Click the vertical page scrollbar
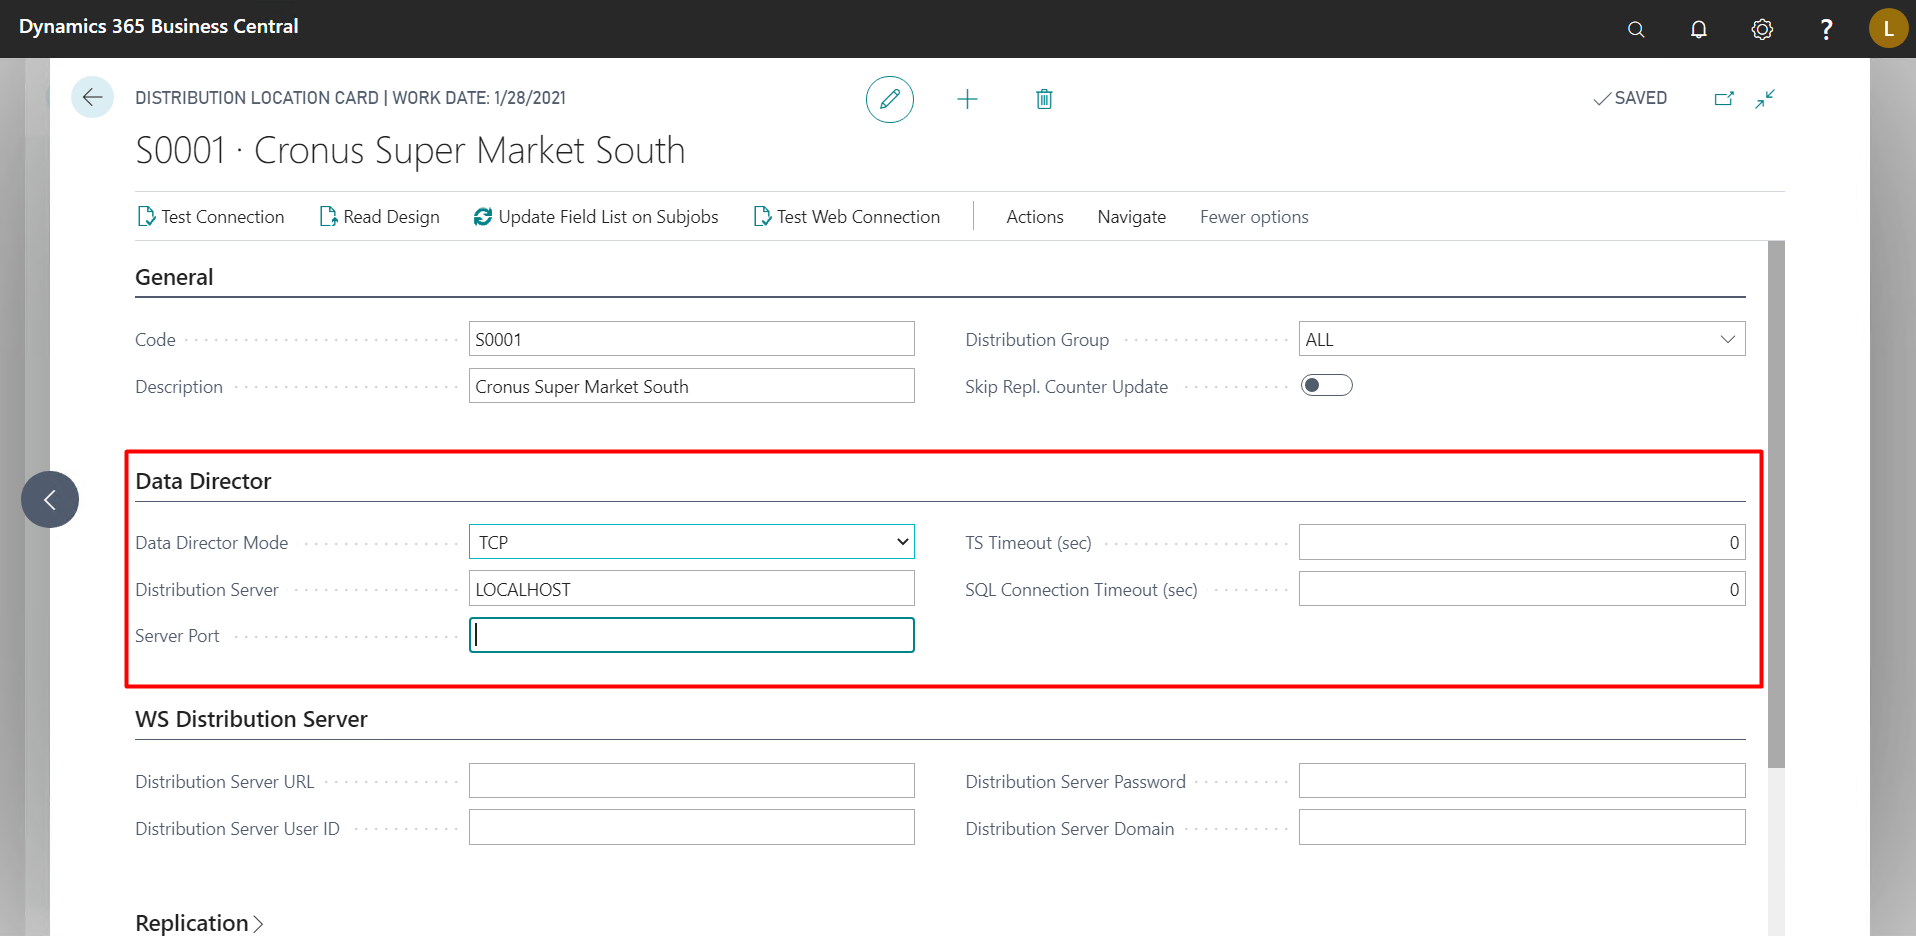 (x=1776, y=504)
